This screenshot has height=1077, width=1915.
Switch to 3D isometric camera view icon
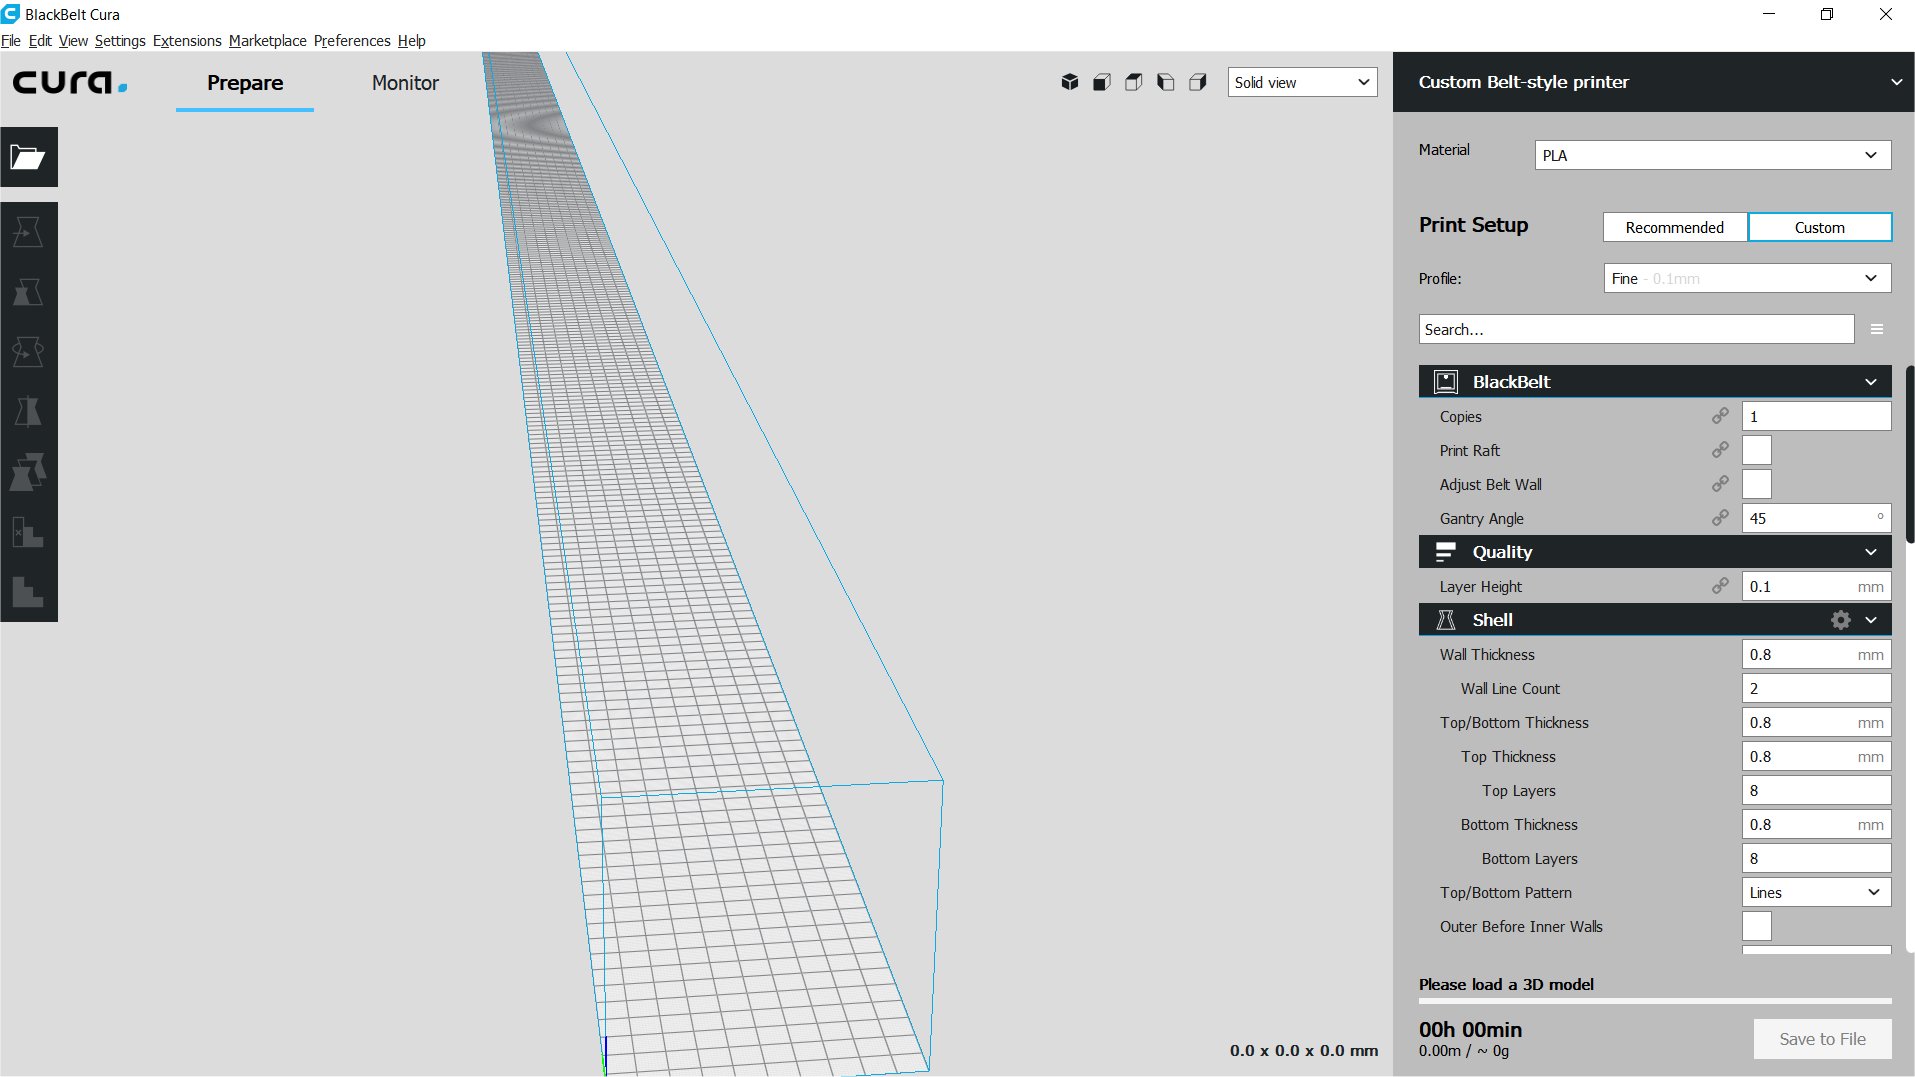(x=1069, y=82)
